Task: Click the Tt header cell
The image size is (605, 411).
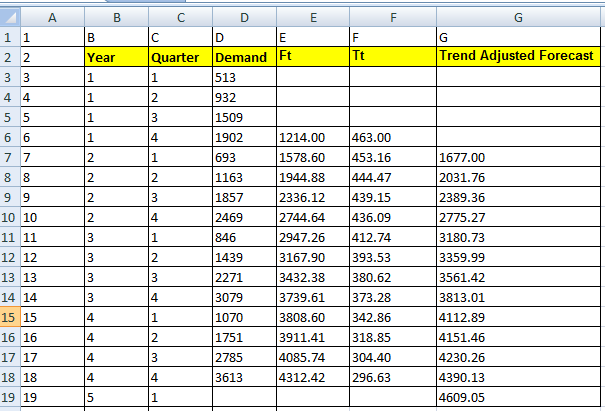Action: (392, 57)
